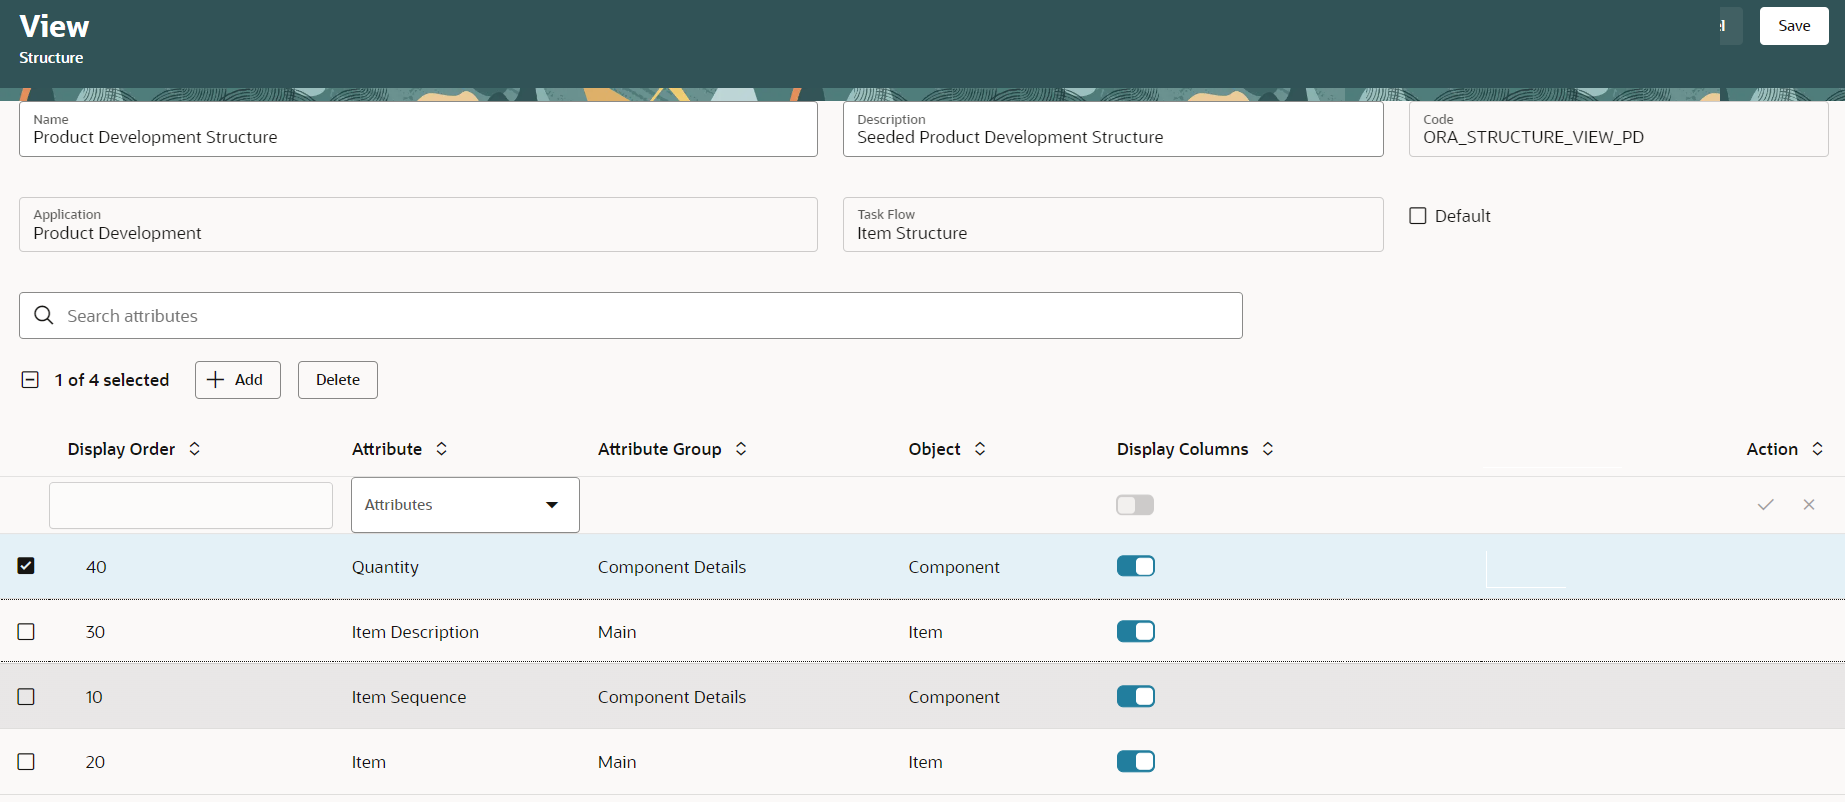Click the Application field
This screenshot has height=802, width=1845.
click(418, 224)
